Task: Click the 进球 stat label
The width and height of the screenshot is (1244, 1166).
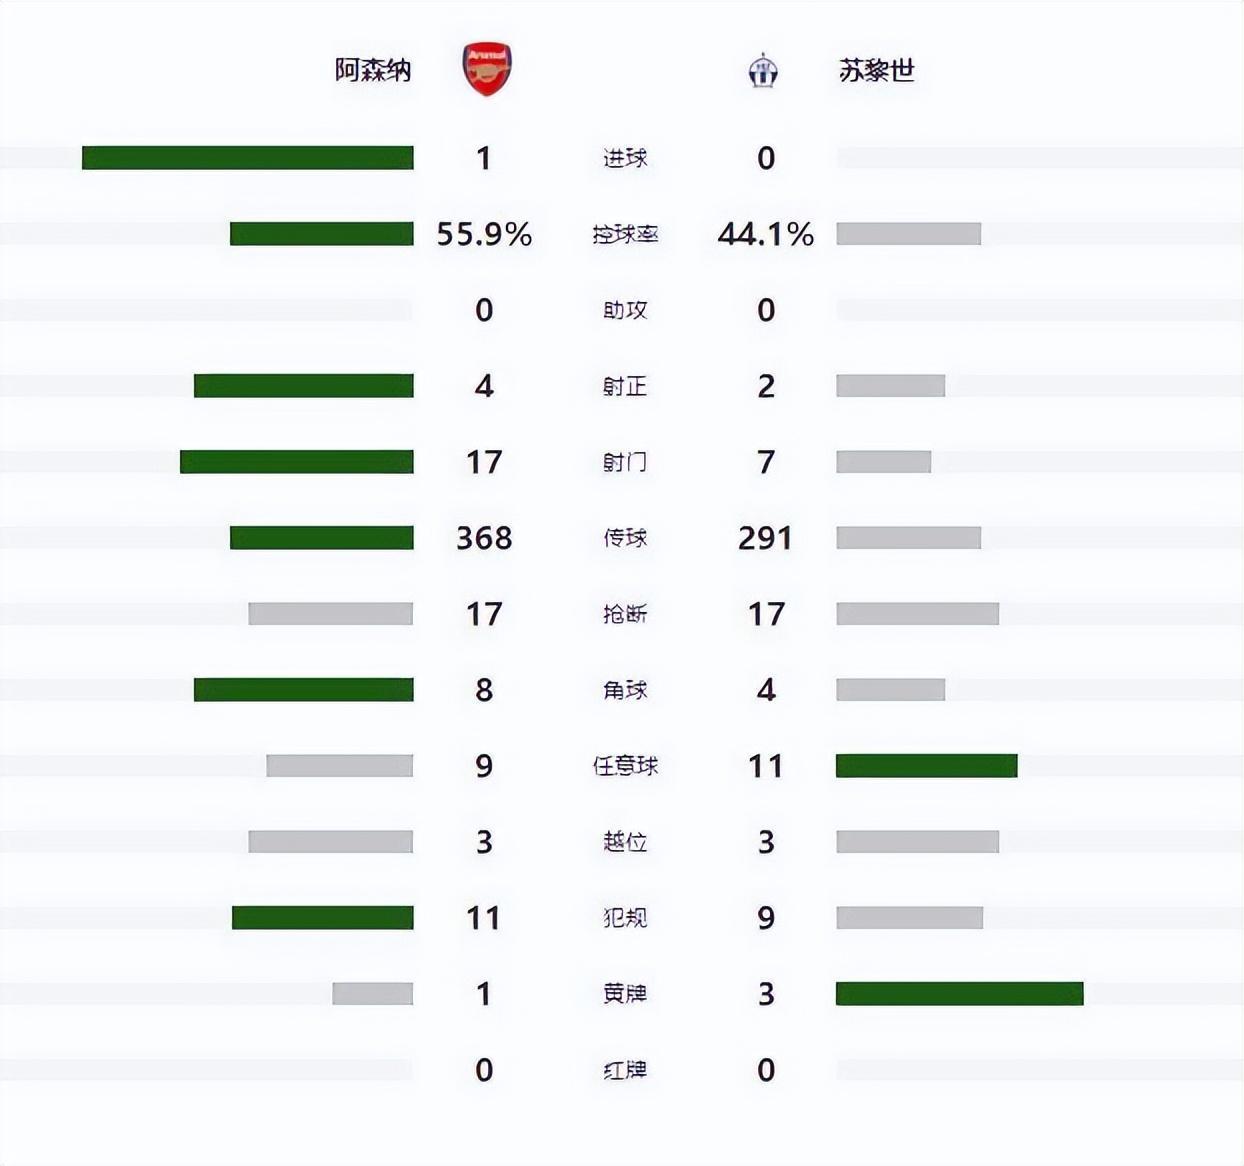Action: (625, 158)
